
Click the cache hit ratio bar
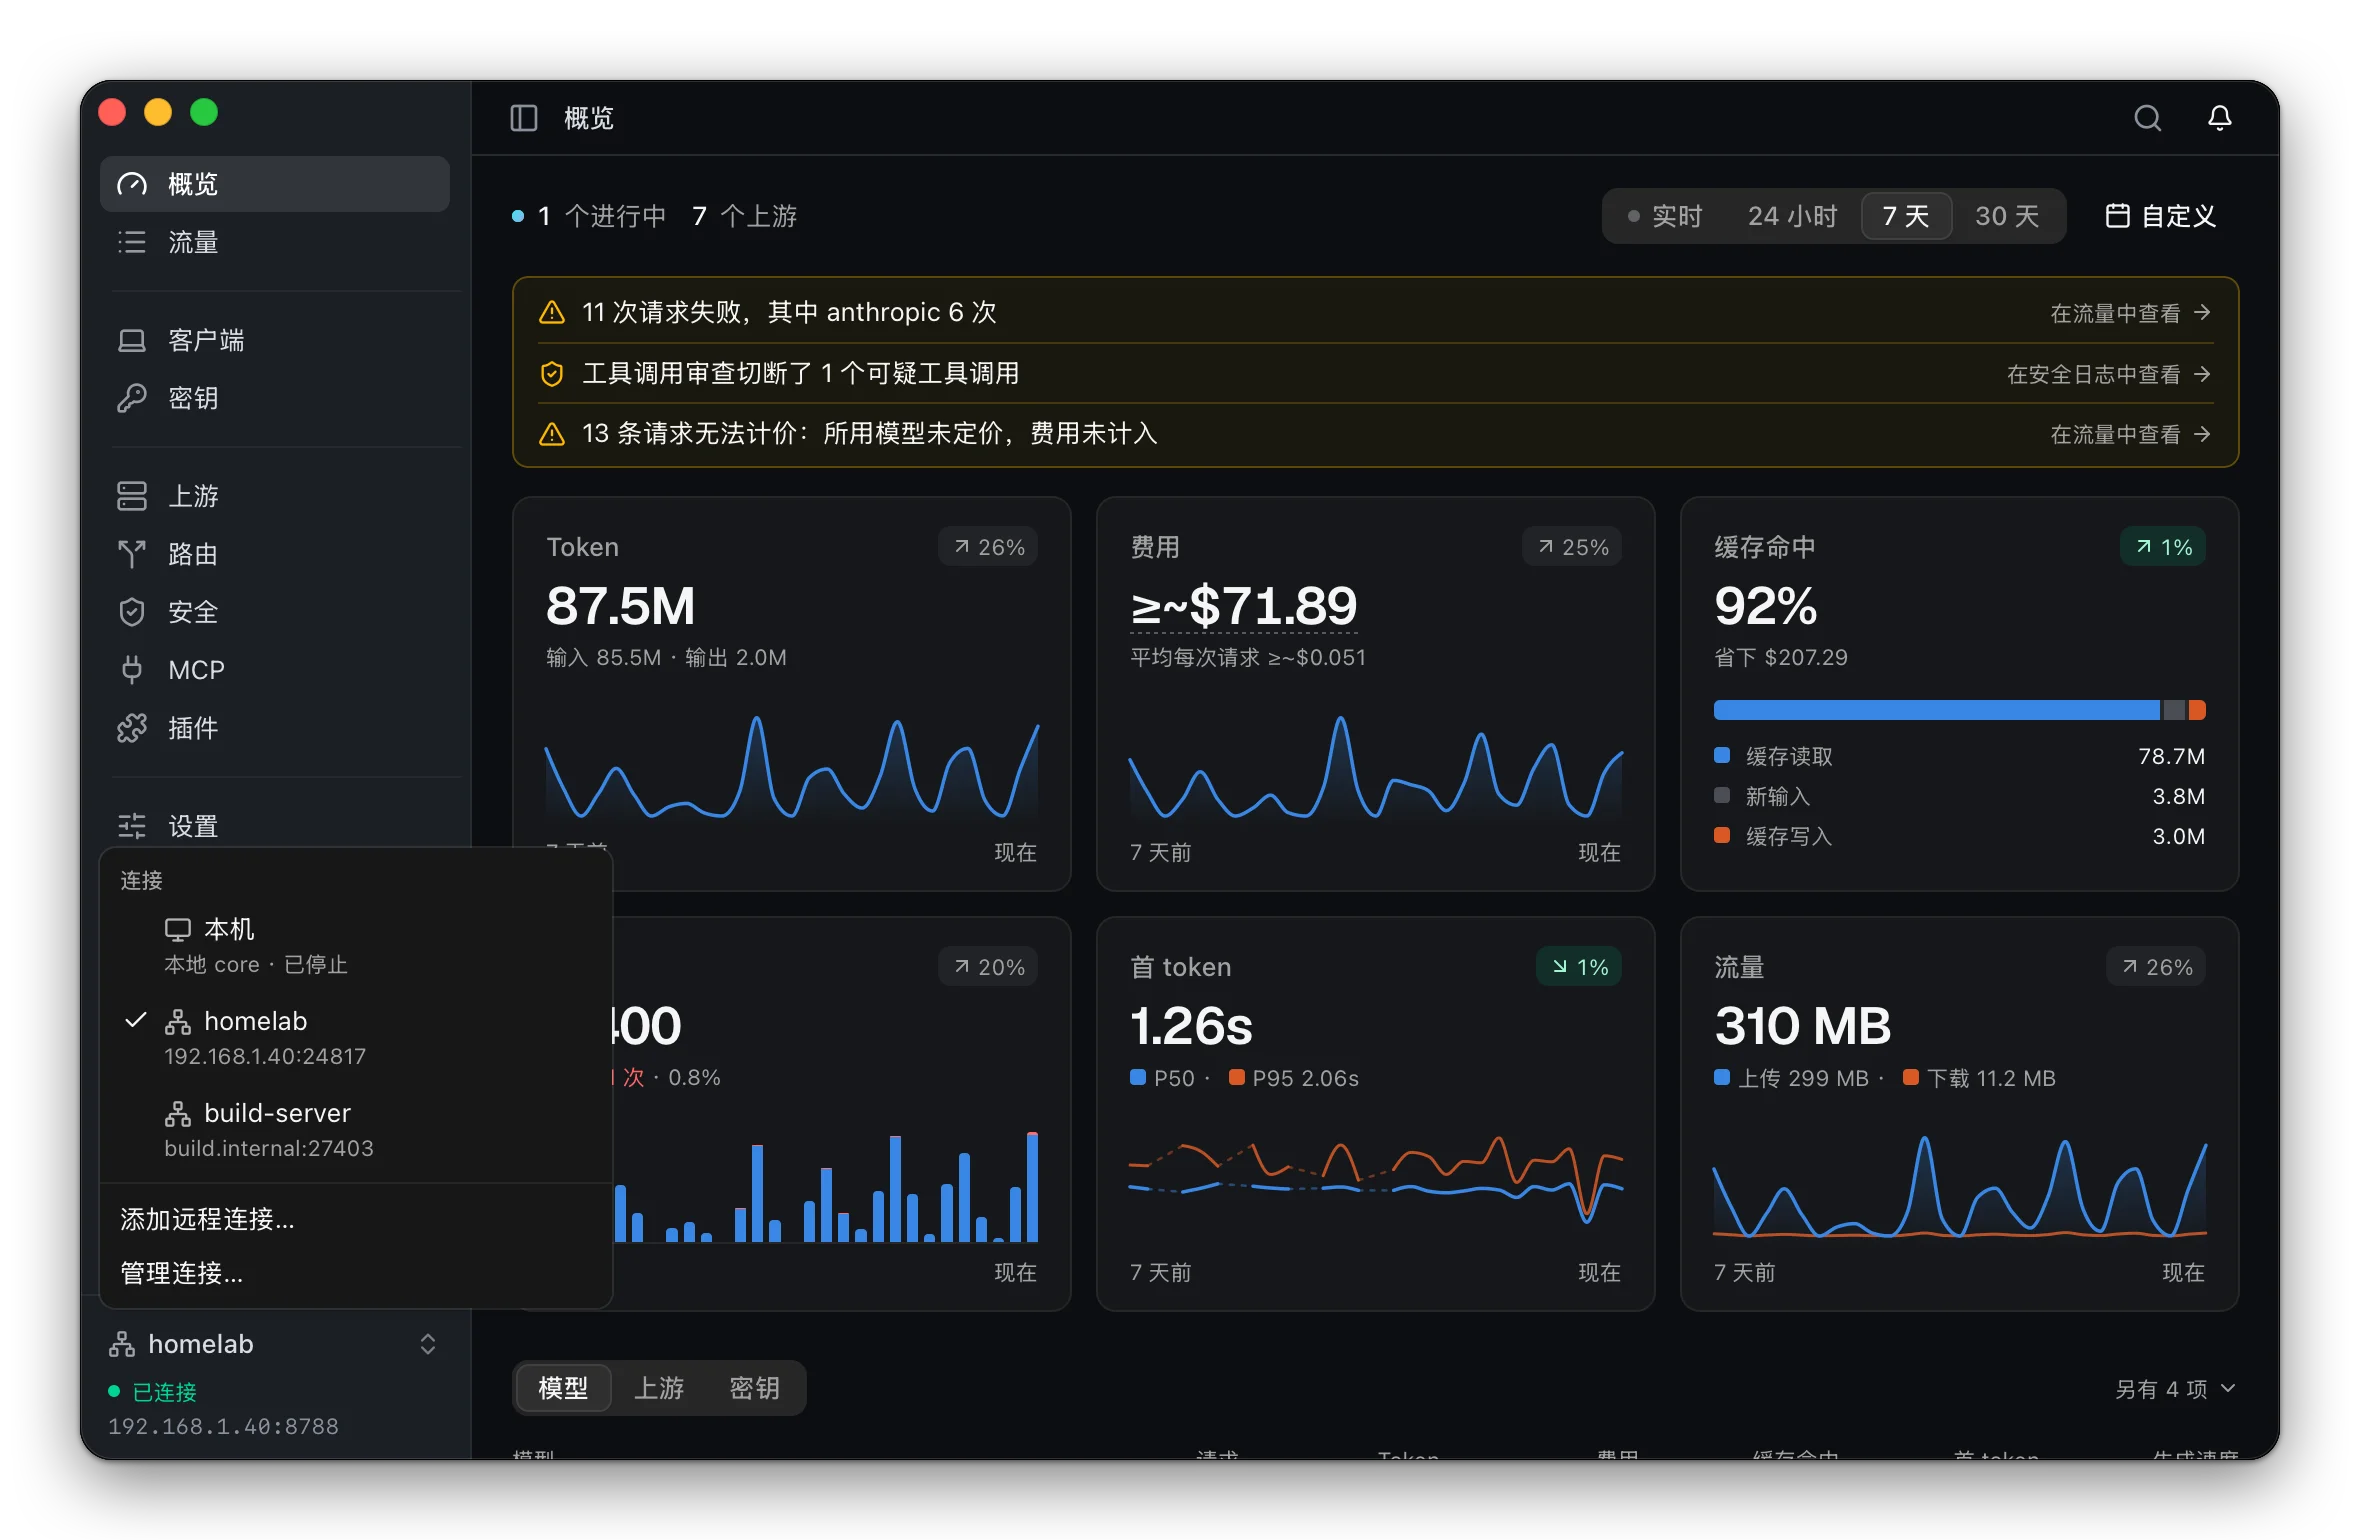tap(1959, 710)
